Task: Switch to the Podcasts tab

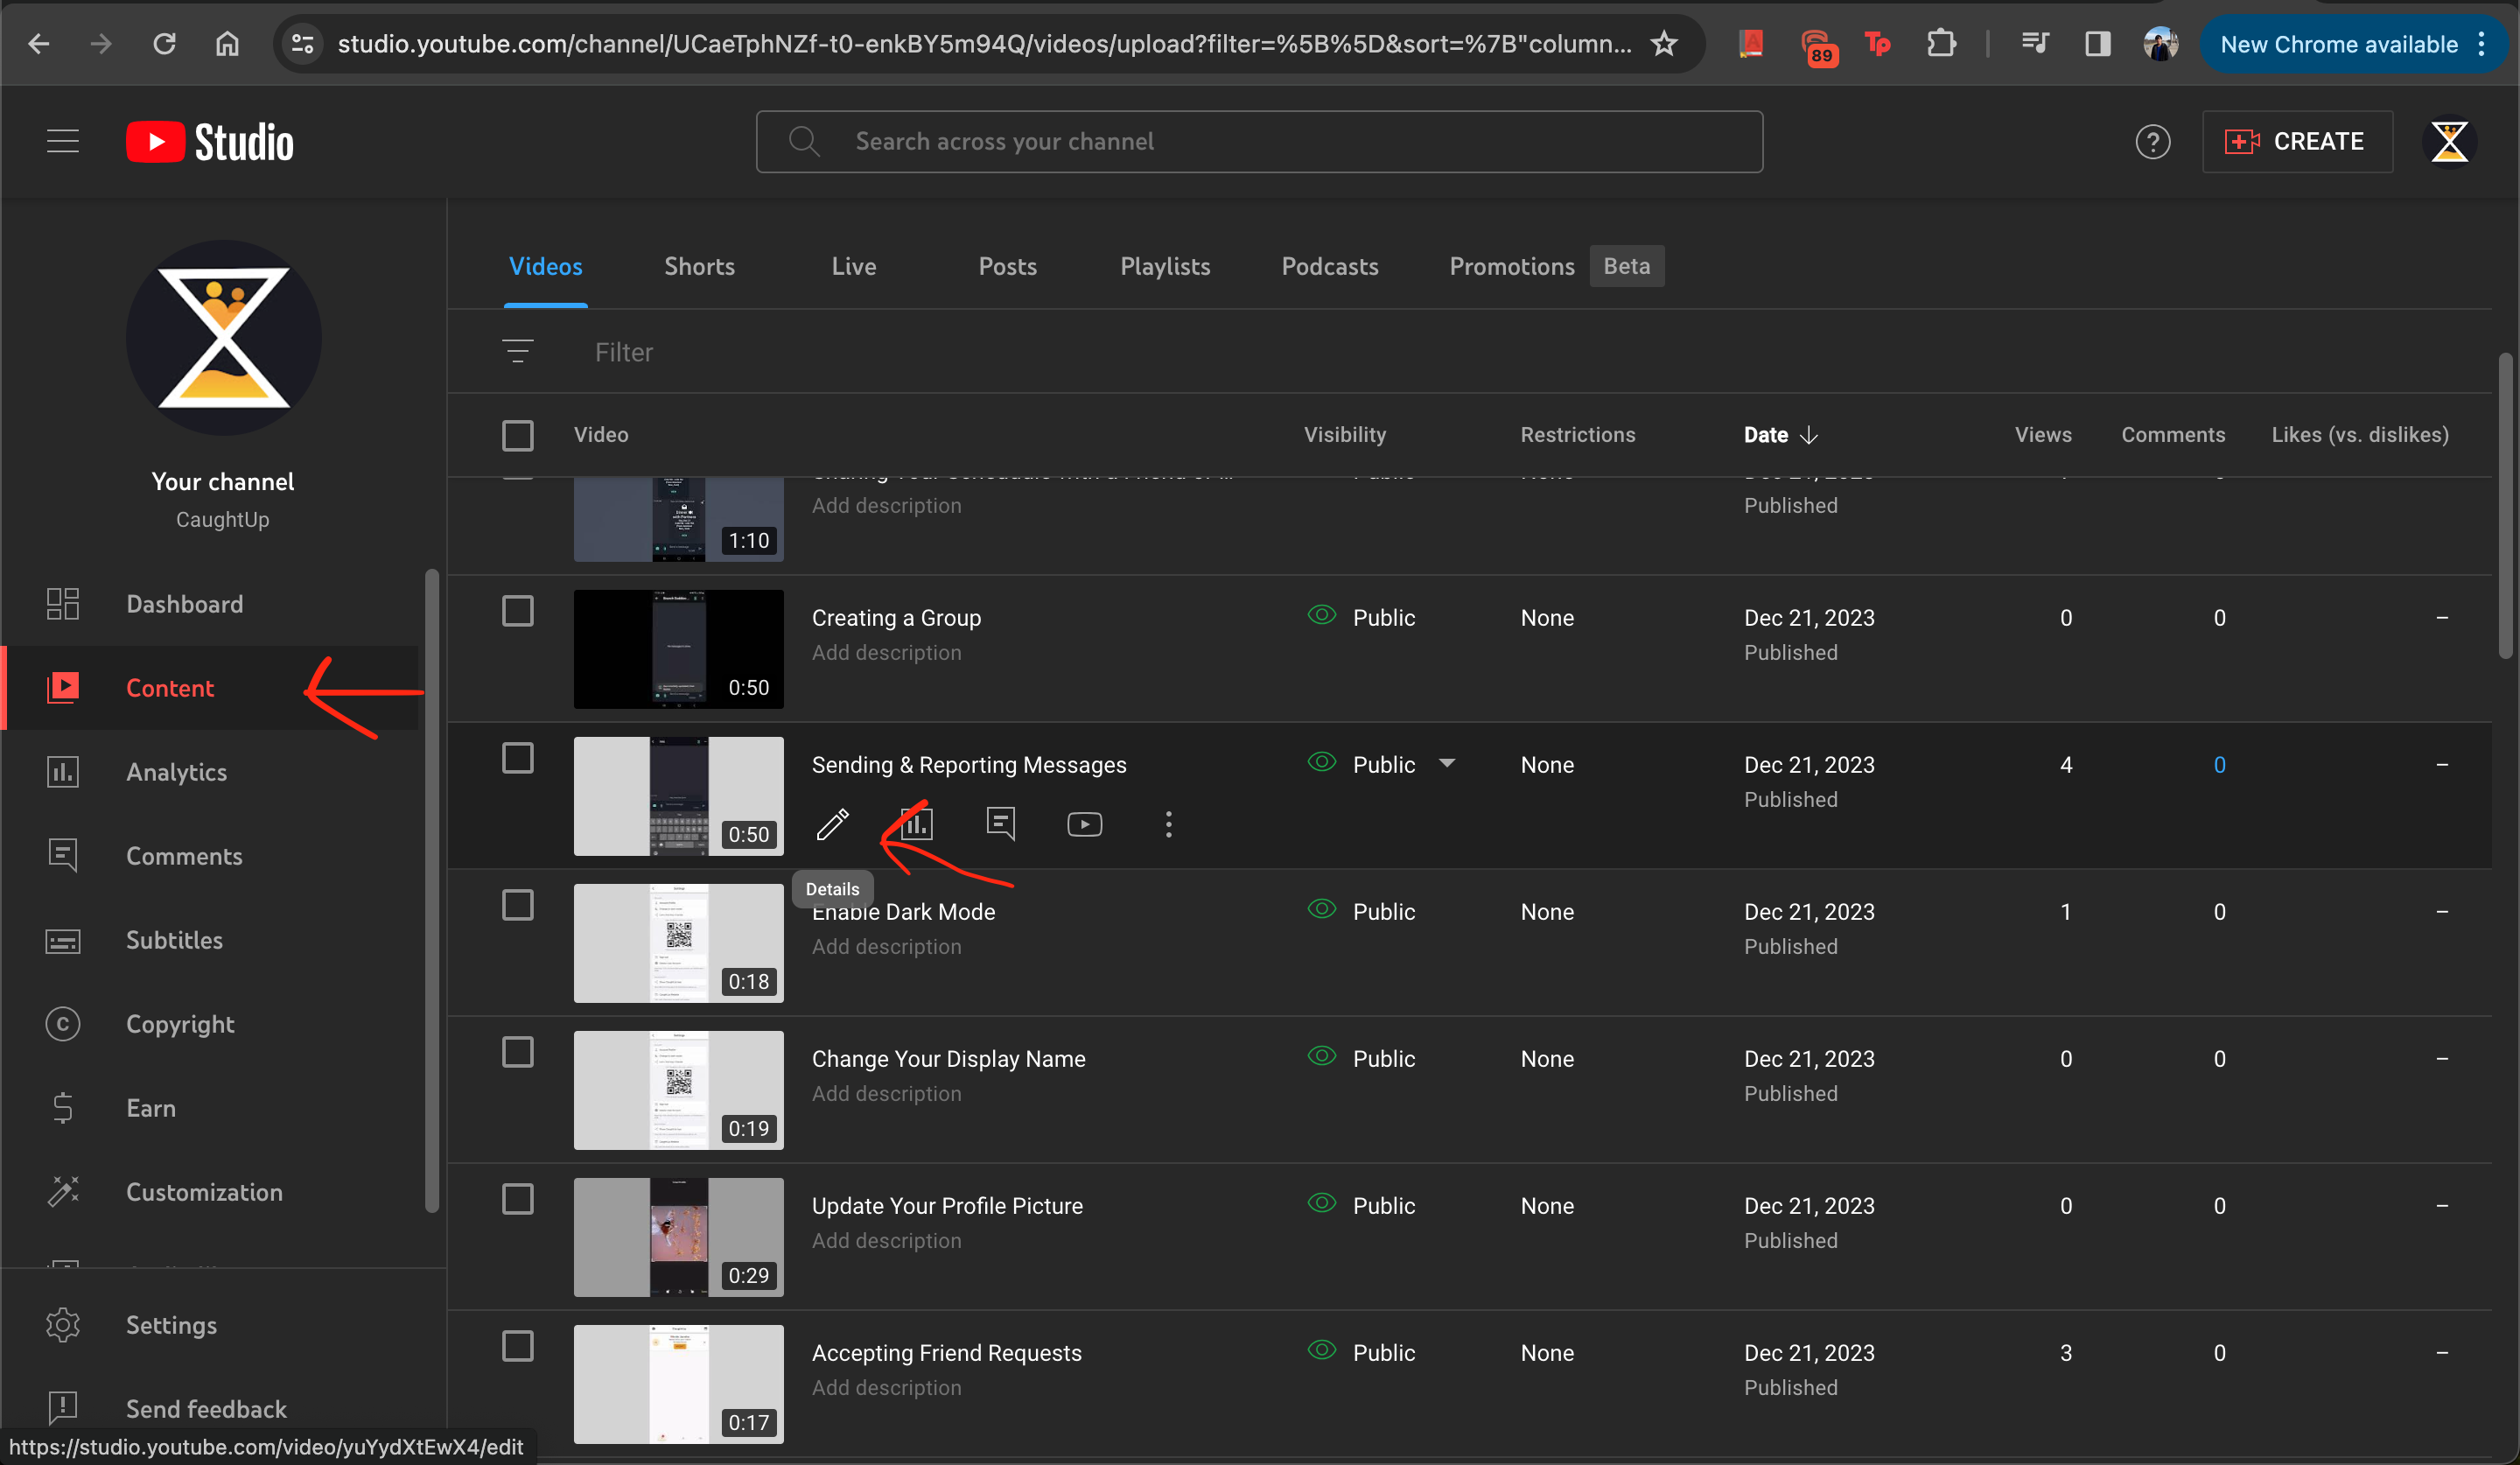Action: pos(1329,266)
